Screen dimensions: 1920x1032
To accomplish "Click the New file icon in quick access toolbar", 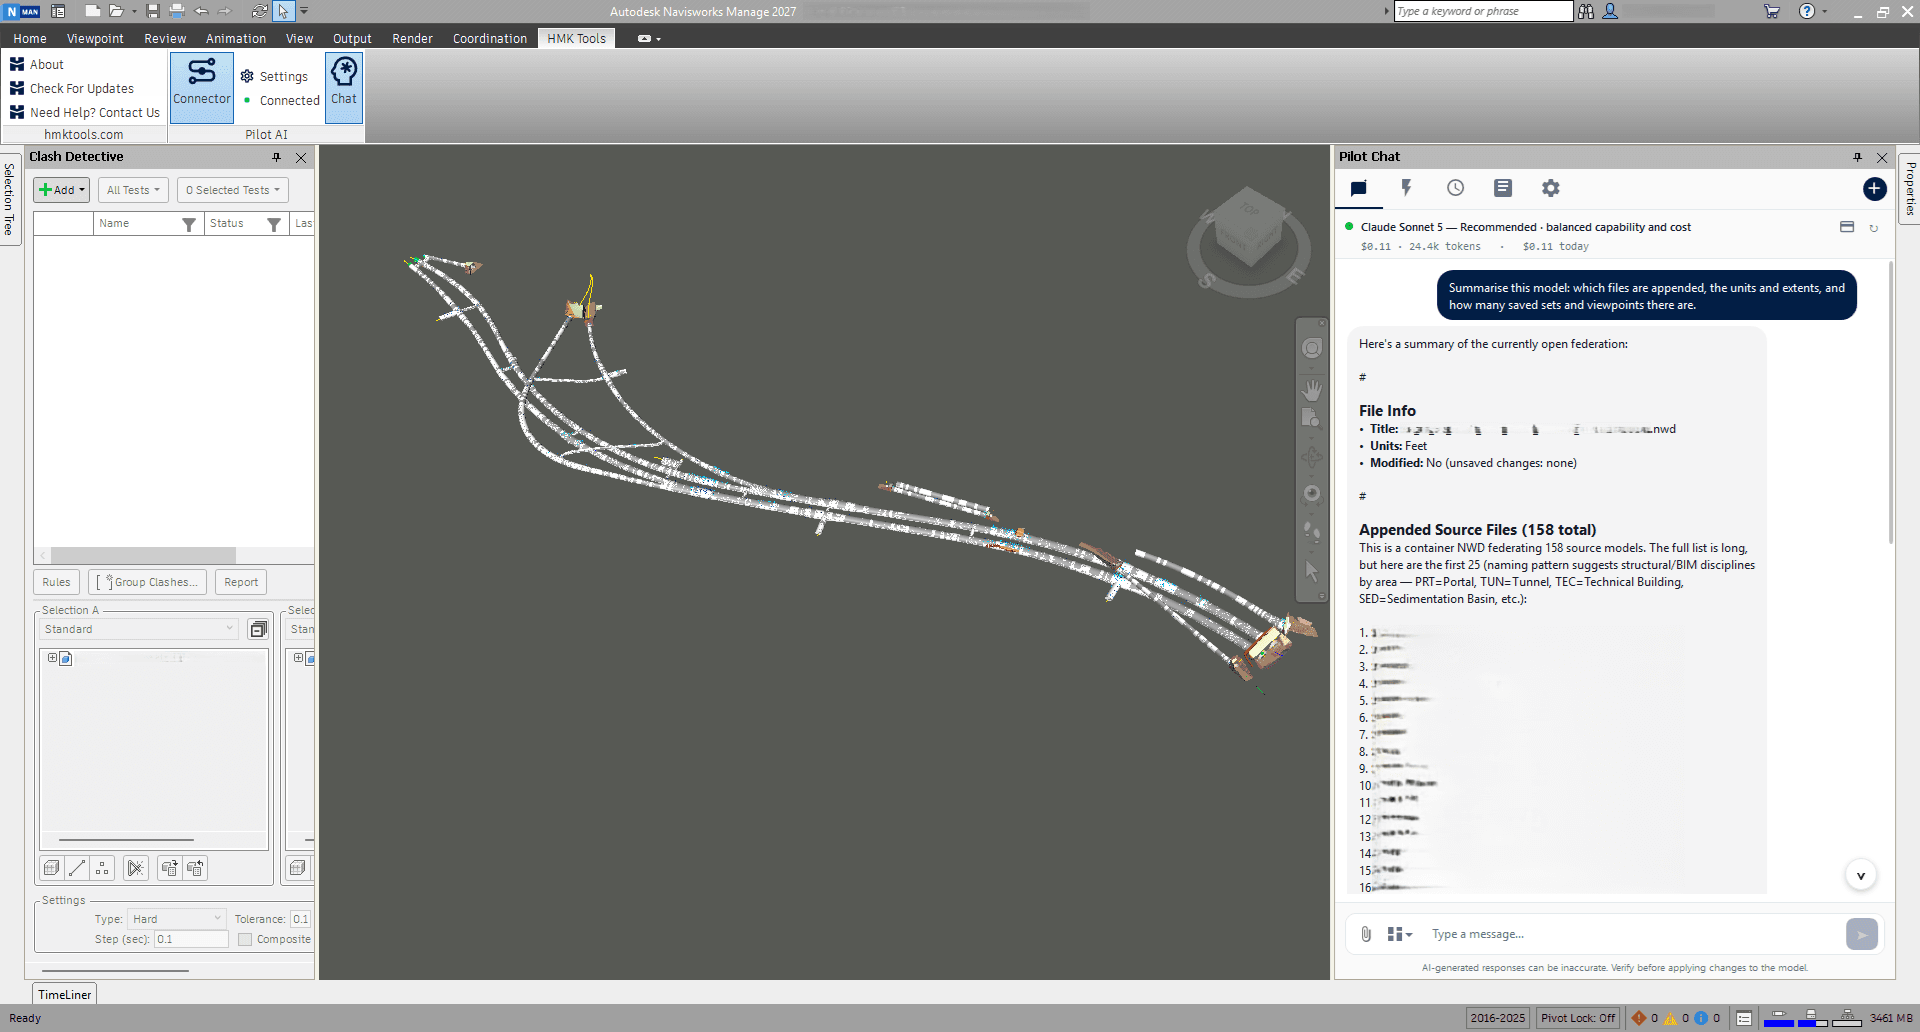I will (x=92, y=11).
